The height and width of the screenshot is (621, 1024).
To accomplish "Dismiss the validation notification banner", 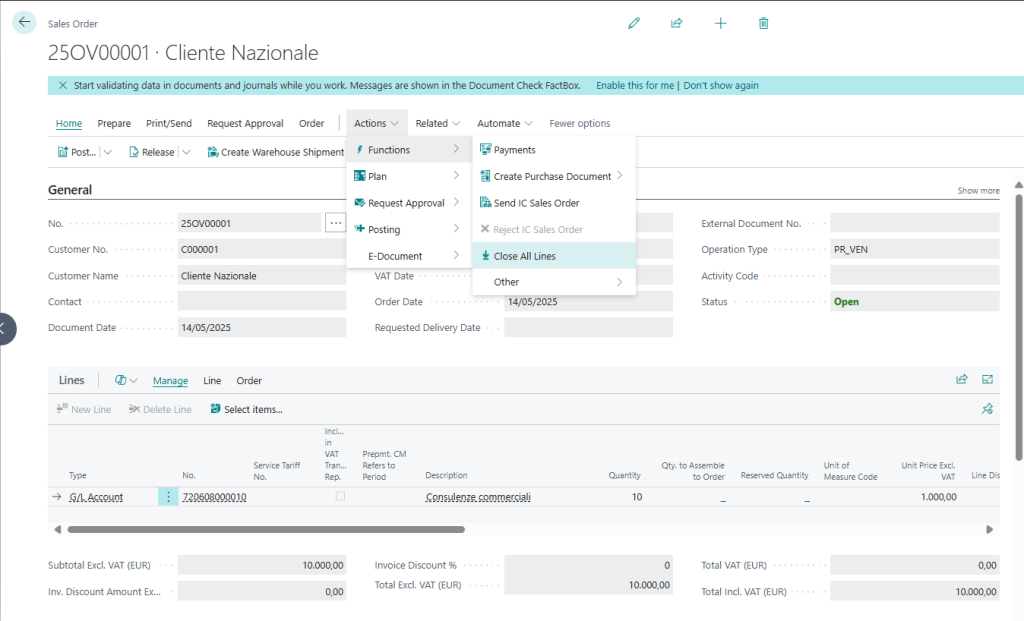I will (63, 86).
